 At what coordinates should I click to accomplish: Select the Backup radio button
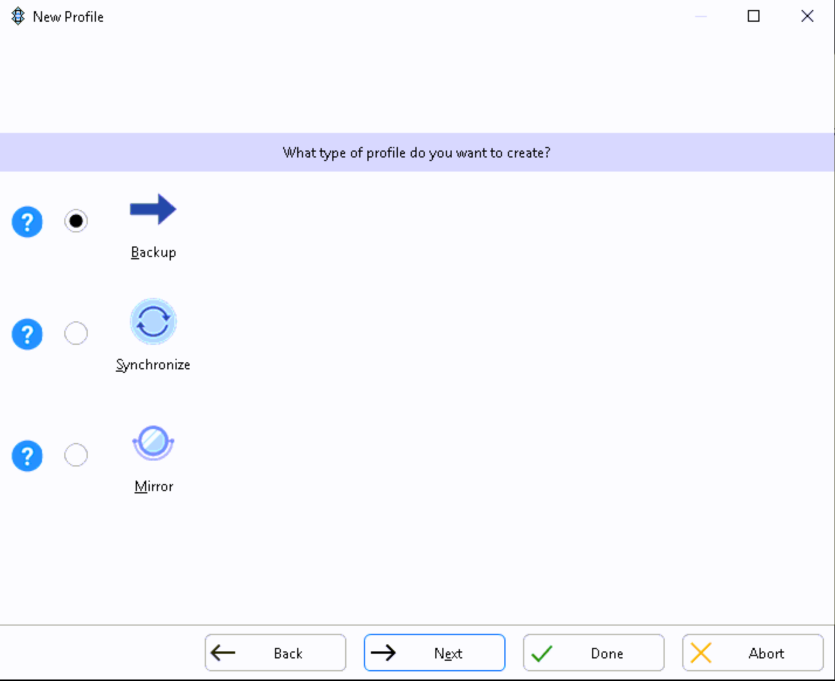click(x=76, y=221)
